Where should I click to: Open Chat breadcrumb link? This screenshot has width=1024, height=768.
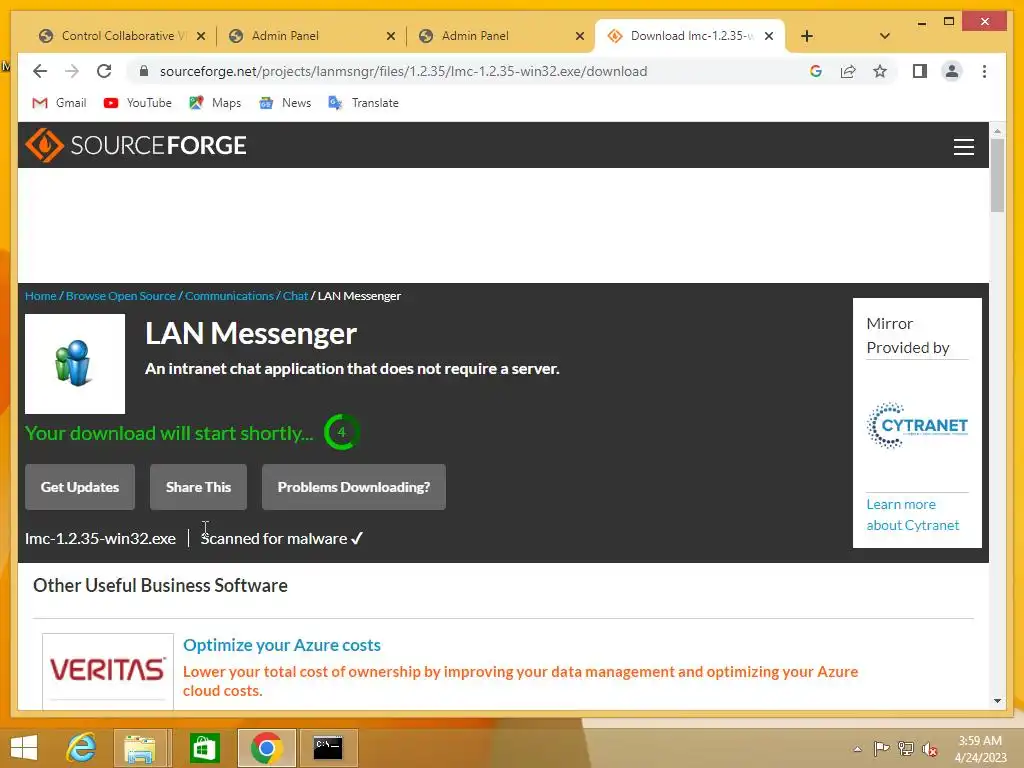click(295, 296)
